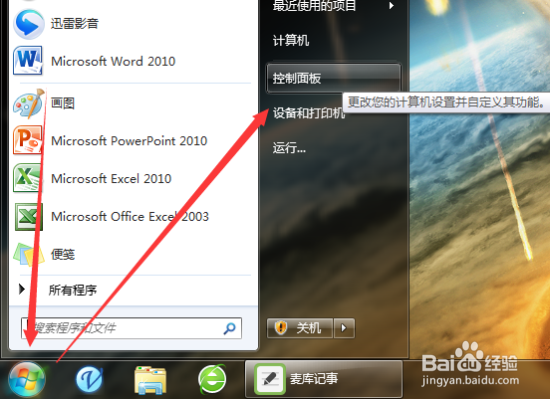The height and width of the screenshot is (399, 550).
Task: Click the 麦库记事 notepad icon in taskbar
Action: tap(269, 379)
